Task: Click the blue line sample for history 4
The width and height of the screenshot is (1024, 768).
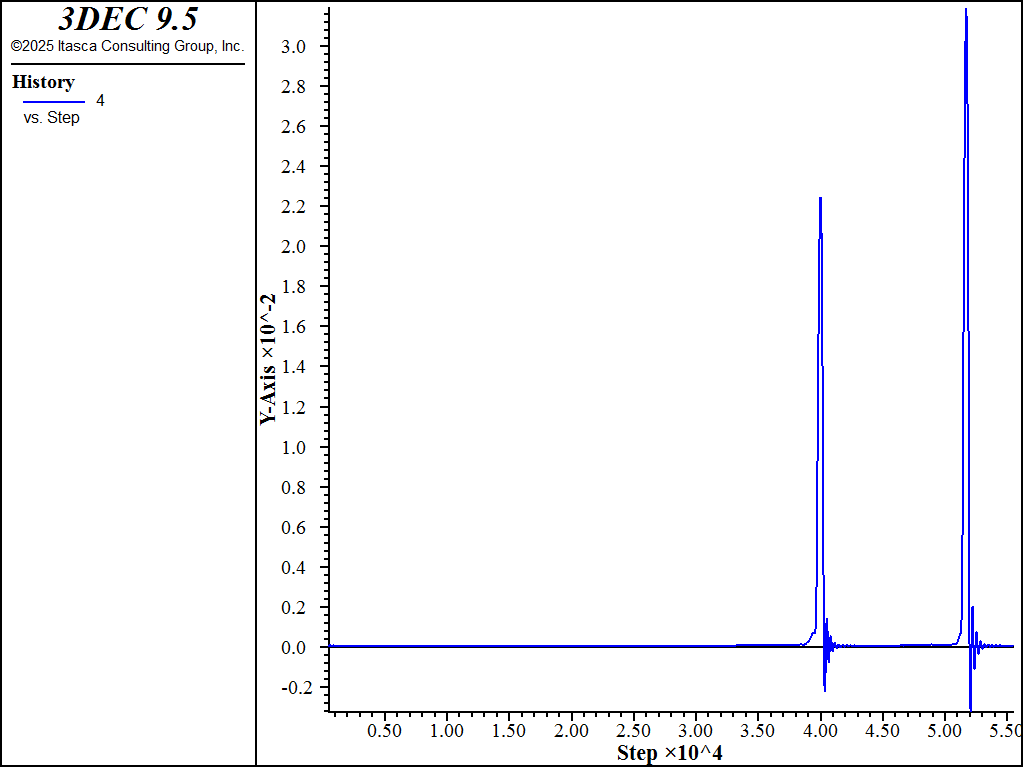Action: [x=54, y=102]
